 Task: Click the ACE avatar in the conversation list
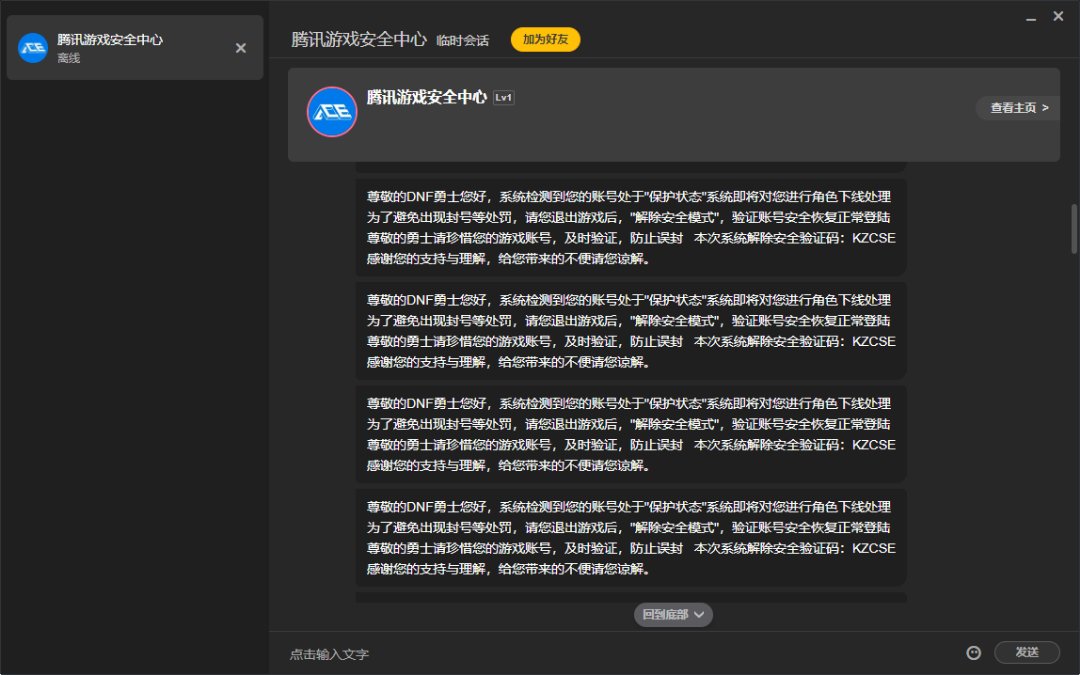click(32, 48)
